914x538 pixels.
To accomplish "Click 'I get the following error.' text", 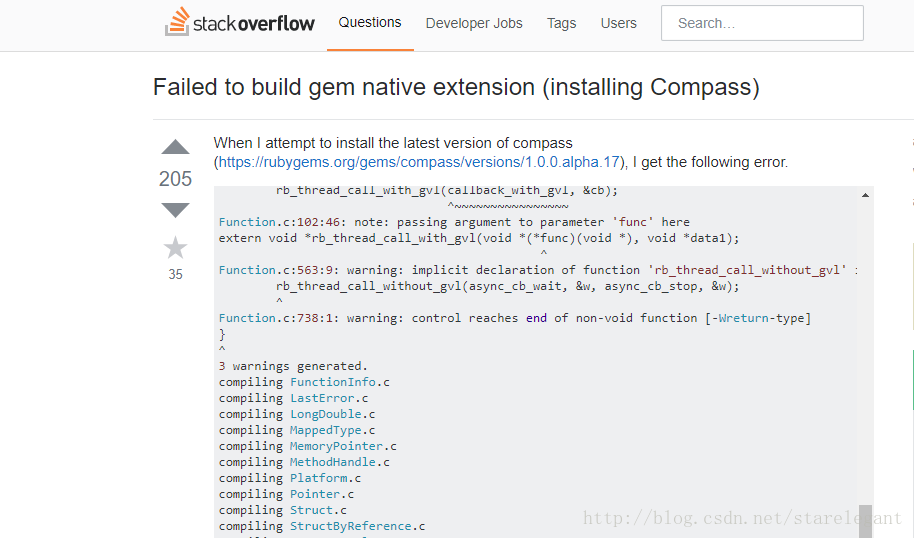I will [710, 162].
